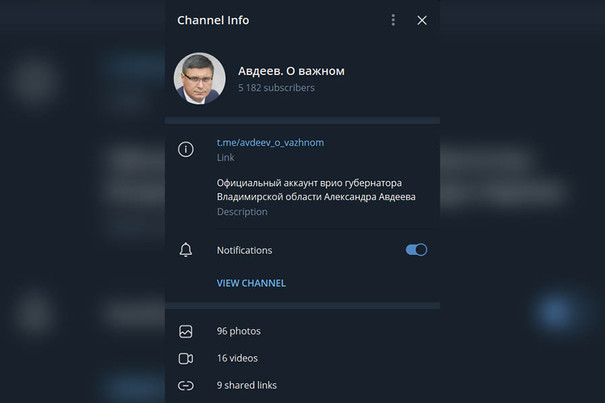Screen dimensions: 605x403
Task: Click the bell notifications icon
Action: pyautogui.click(x=186, y=250)
